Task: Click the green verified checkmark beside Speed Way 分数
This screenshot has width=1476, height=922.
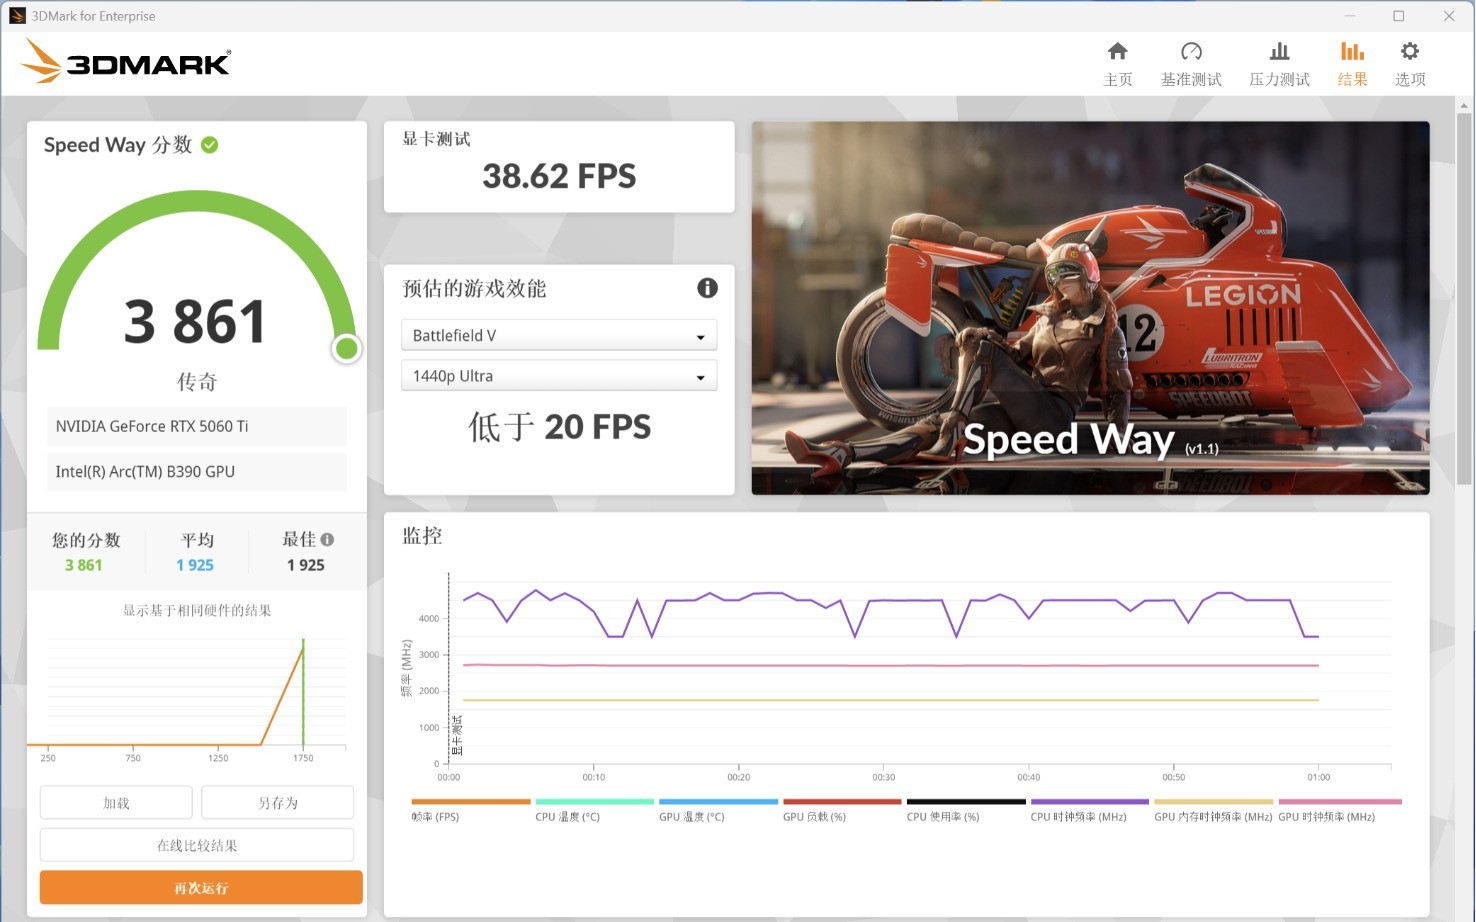Action: pyautogui.click(x=209, y=144)
